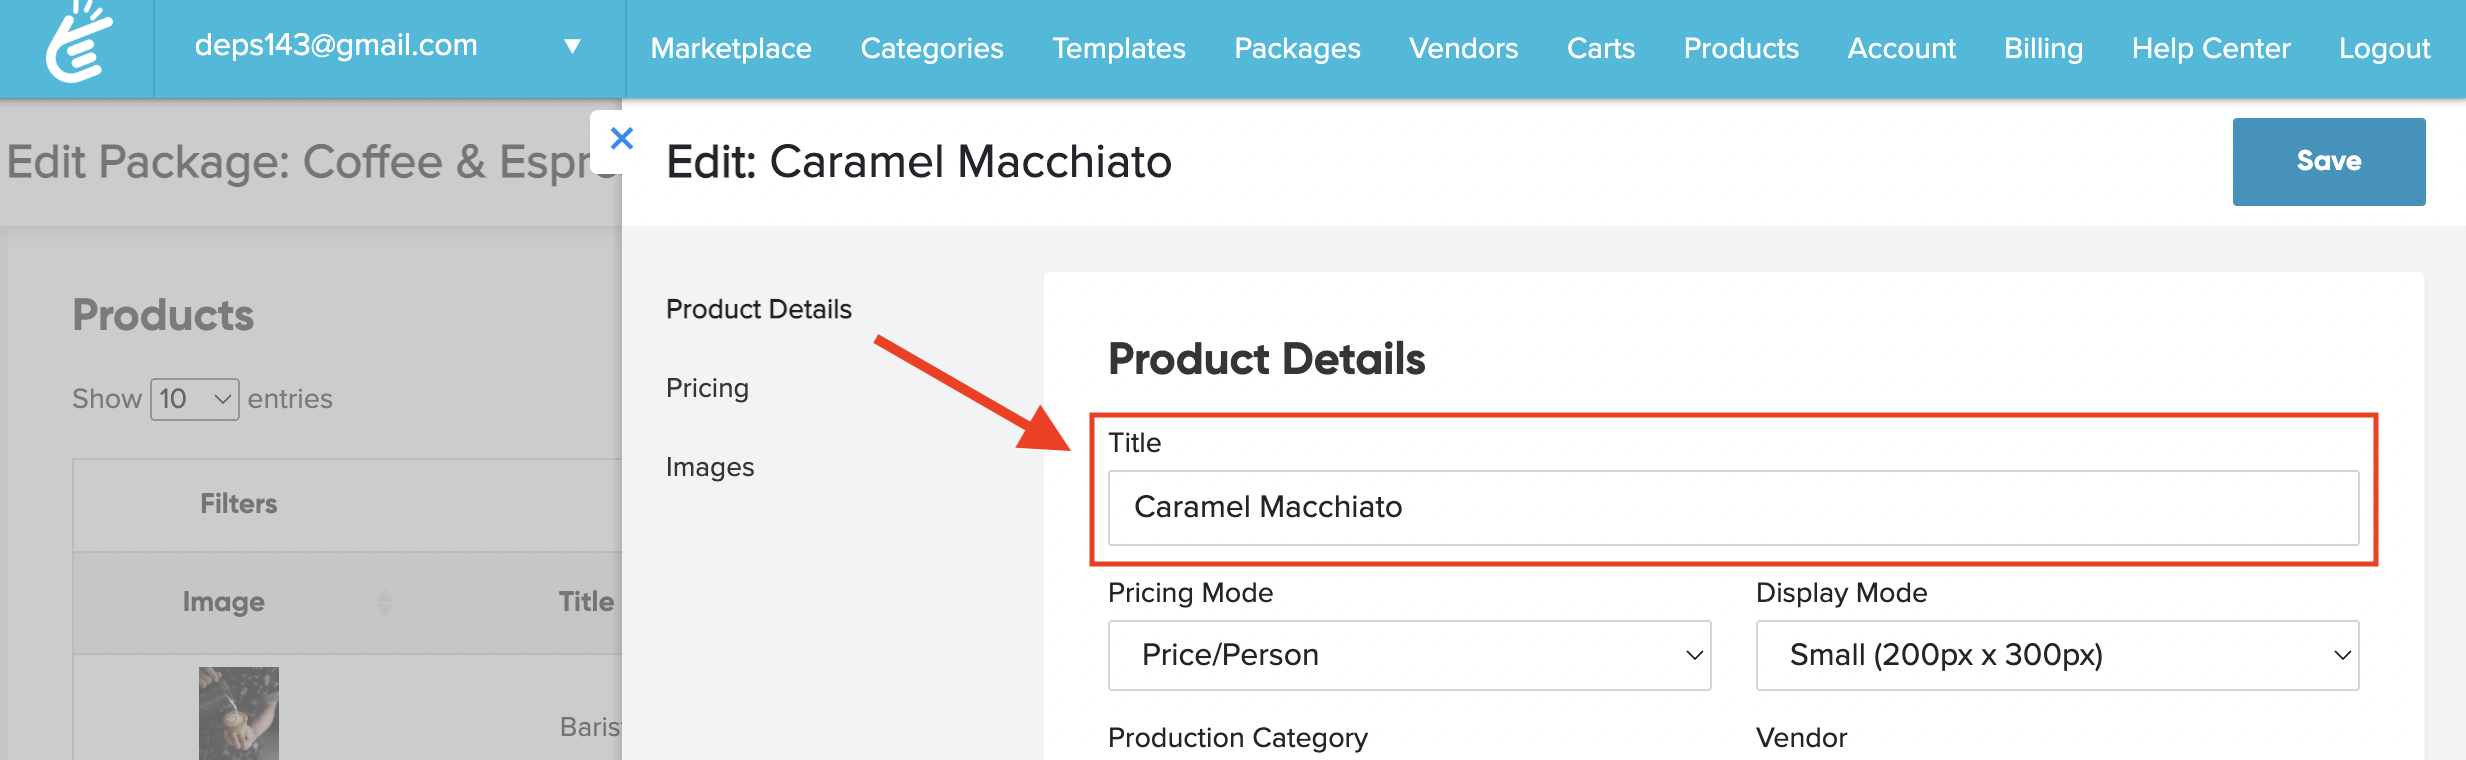Open the account email dropdown arrow
The image size is (2466, 760).
coord(573,46)
